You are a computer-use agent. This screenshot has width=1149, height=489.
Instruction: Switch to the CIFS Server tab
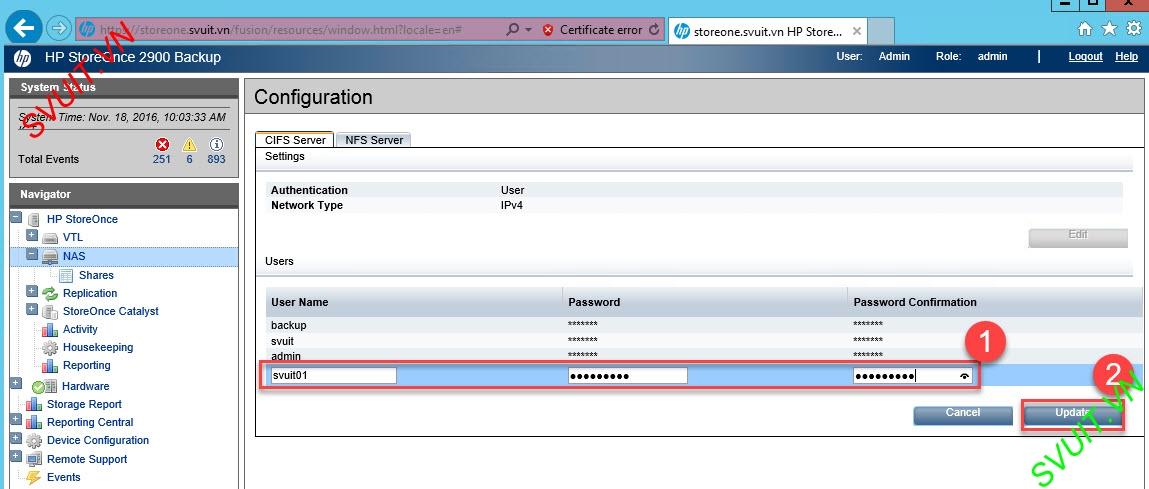pyautogui.click(x=295, y=139)
